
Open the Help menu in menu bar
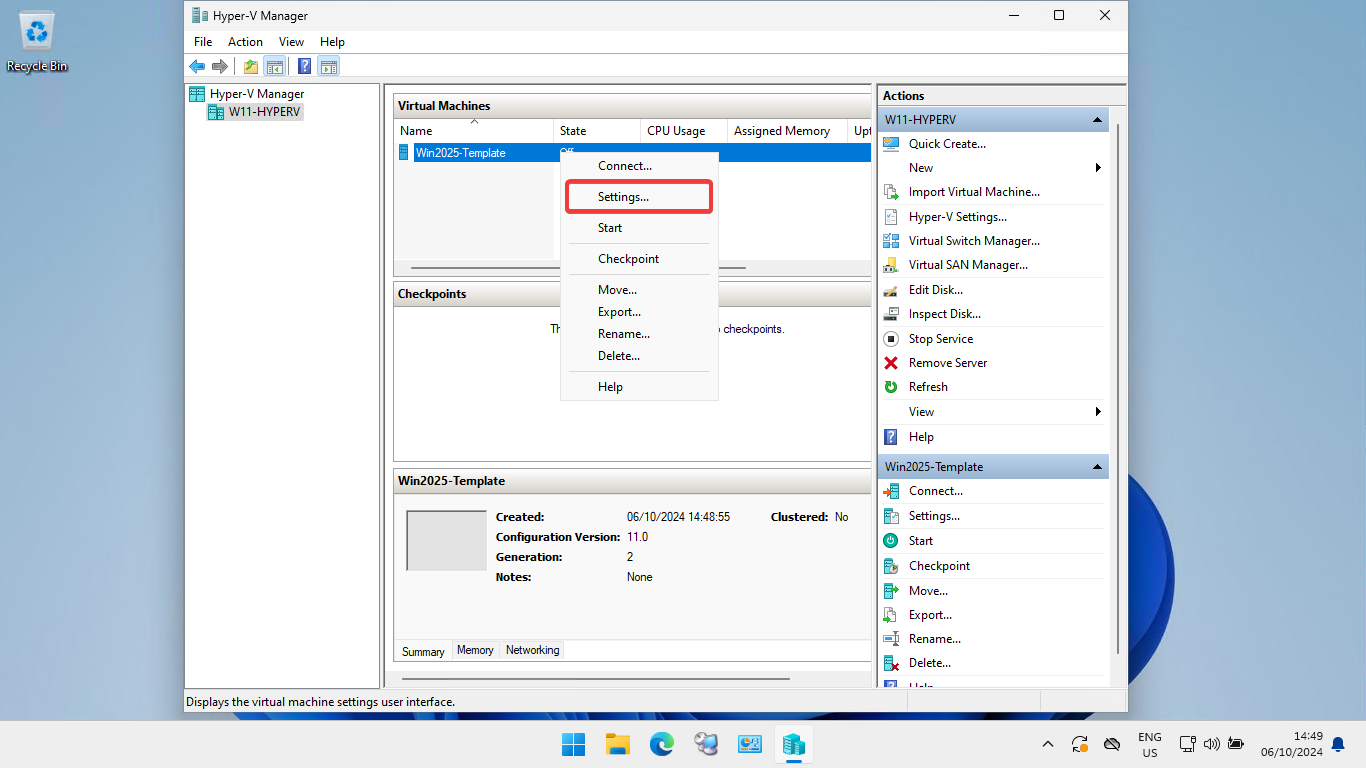[332, 42]
